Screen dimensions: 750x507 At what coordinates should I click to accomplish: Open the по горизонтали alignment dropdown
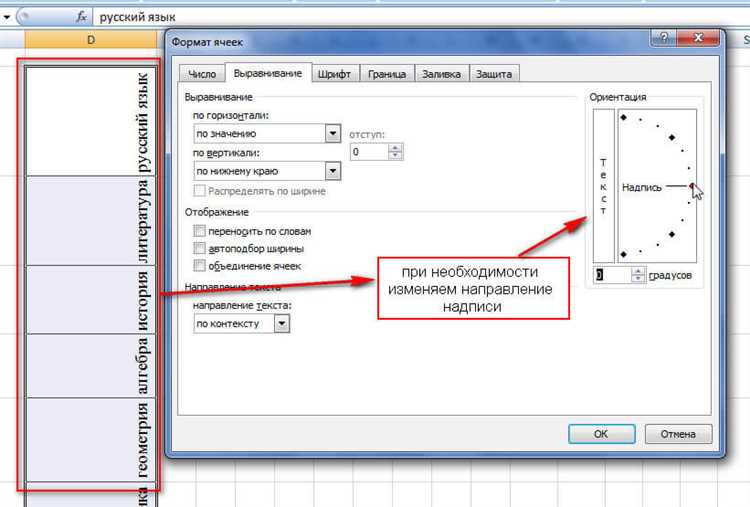pos(333,133)
